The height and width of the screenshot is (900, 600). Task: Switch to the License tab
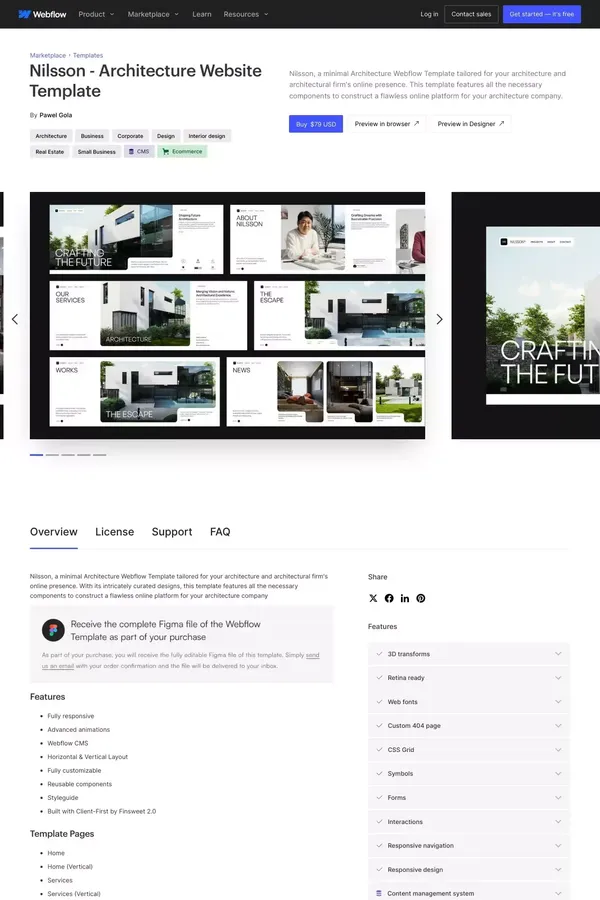114,532
